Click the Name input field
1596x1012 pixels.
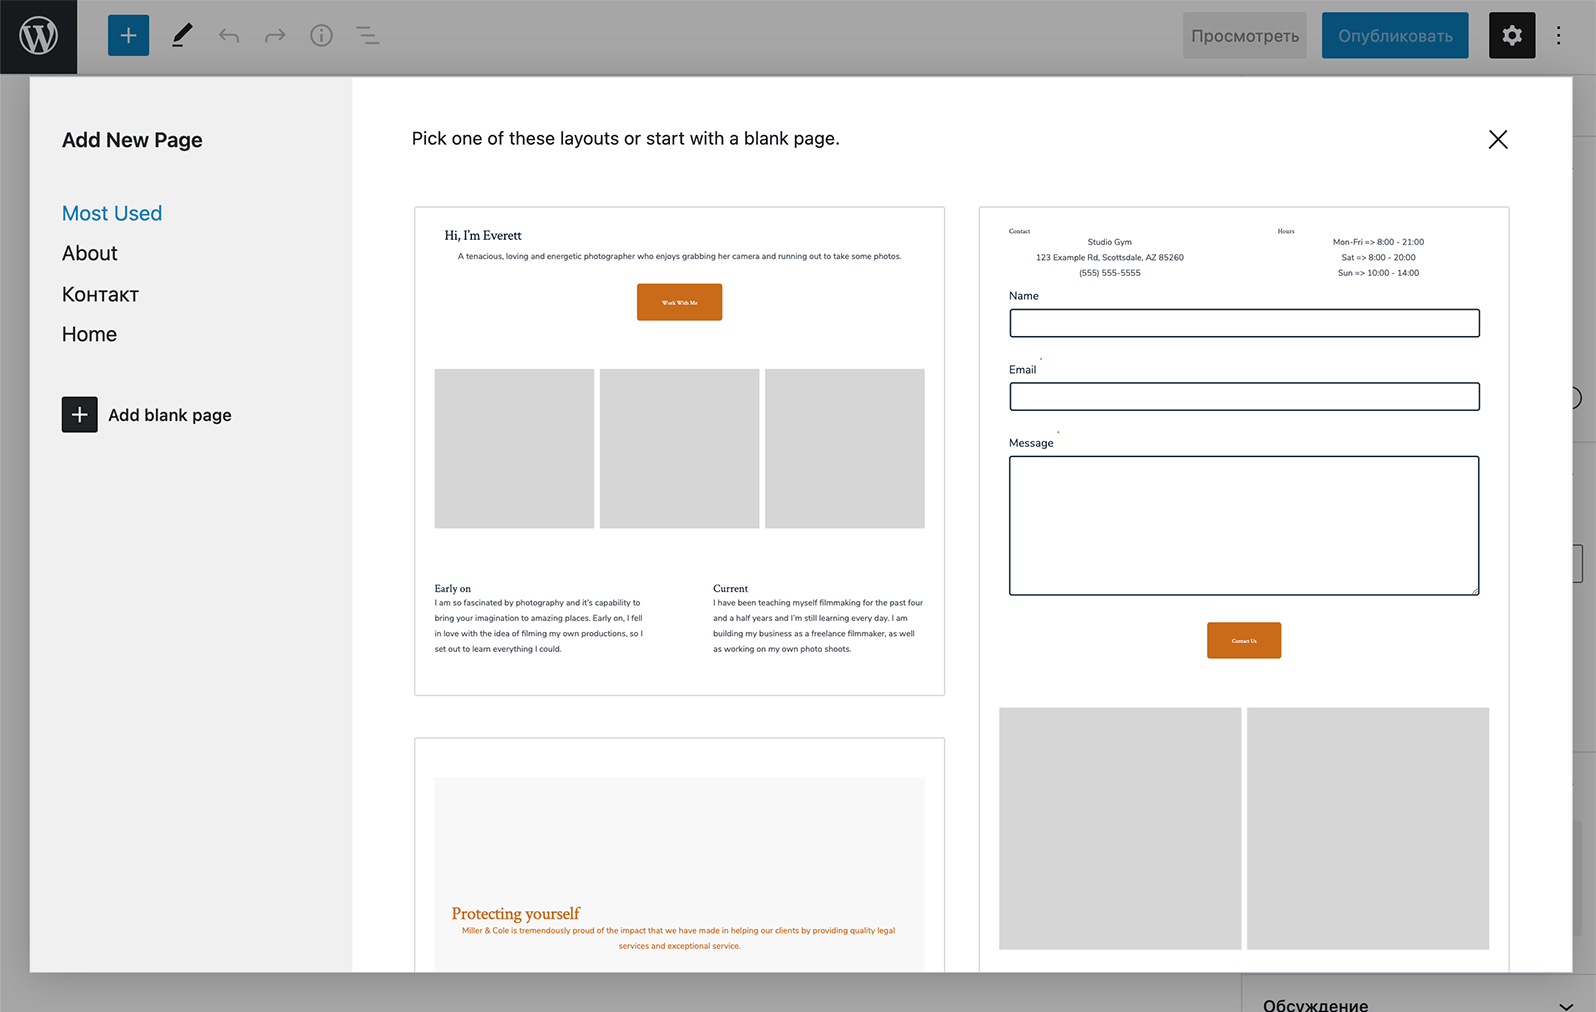click(1244, 323)
